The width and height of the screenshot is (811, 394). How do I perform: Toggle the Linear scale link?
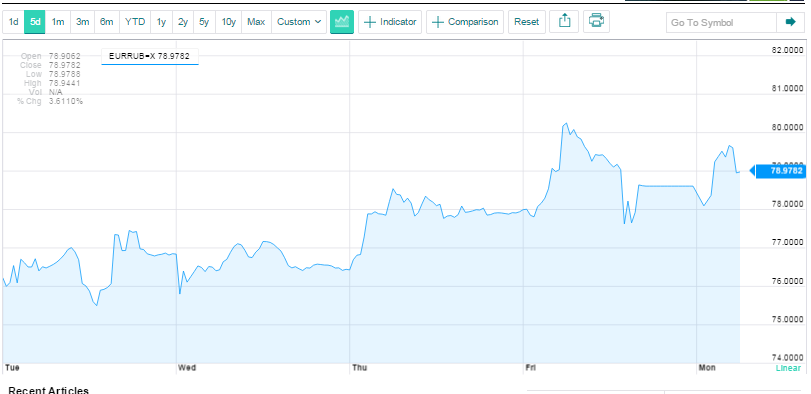pos(788,368)
